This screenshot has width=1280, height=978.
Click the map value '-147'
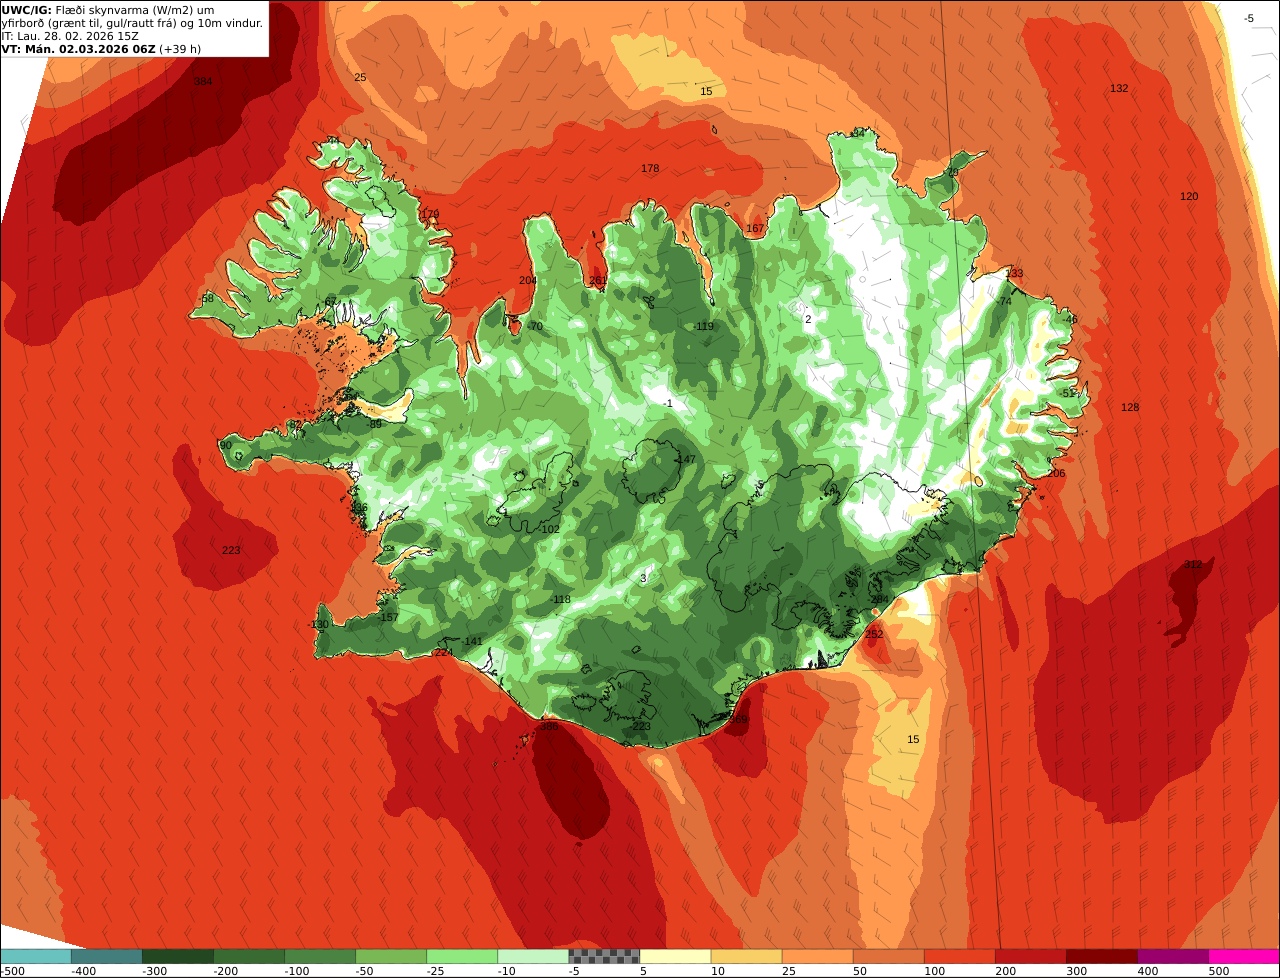click(x=685, y=459)
